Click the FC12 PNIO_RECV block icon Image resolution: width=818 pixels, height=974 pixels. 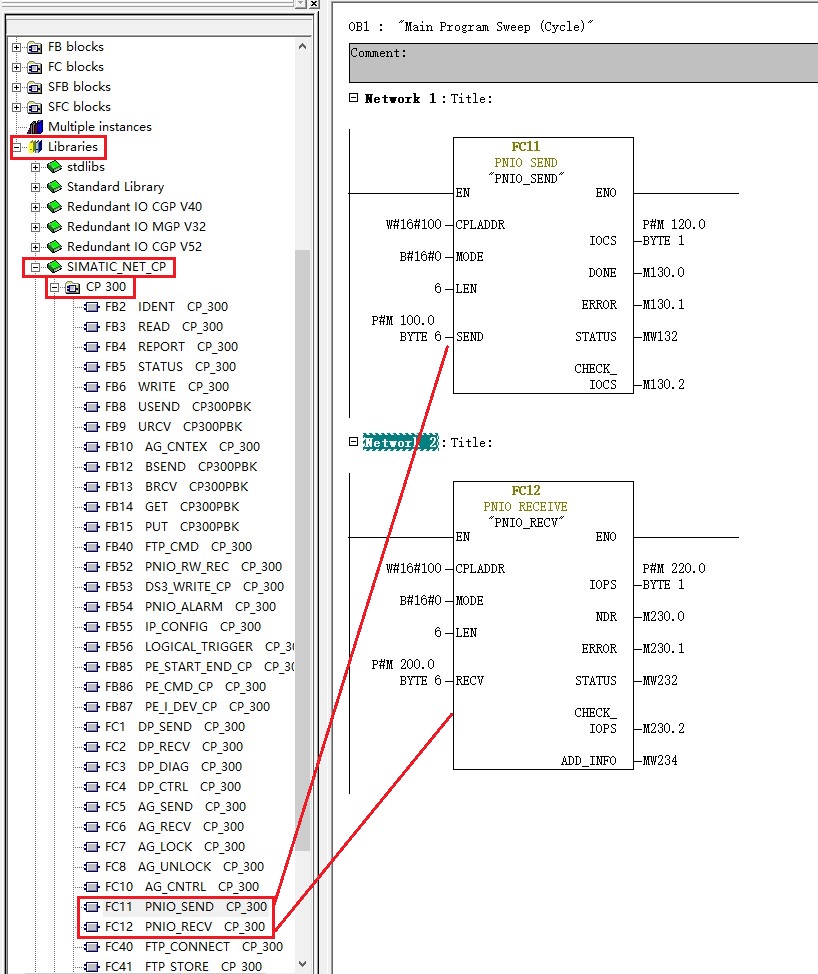coord(92,927)
